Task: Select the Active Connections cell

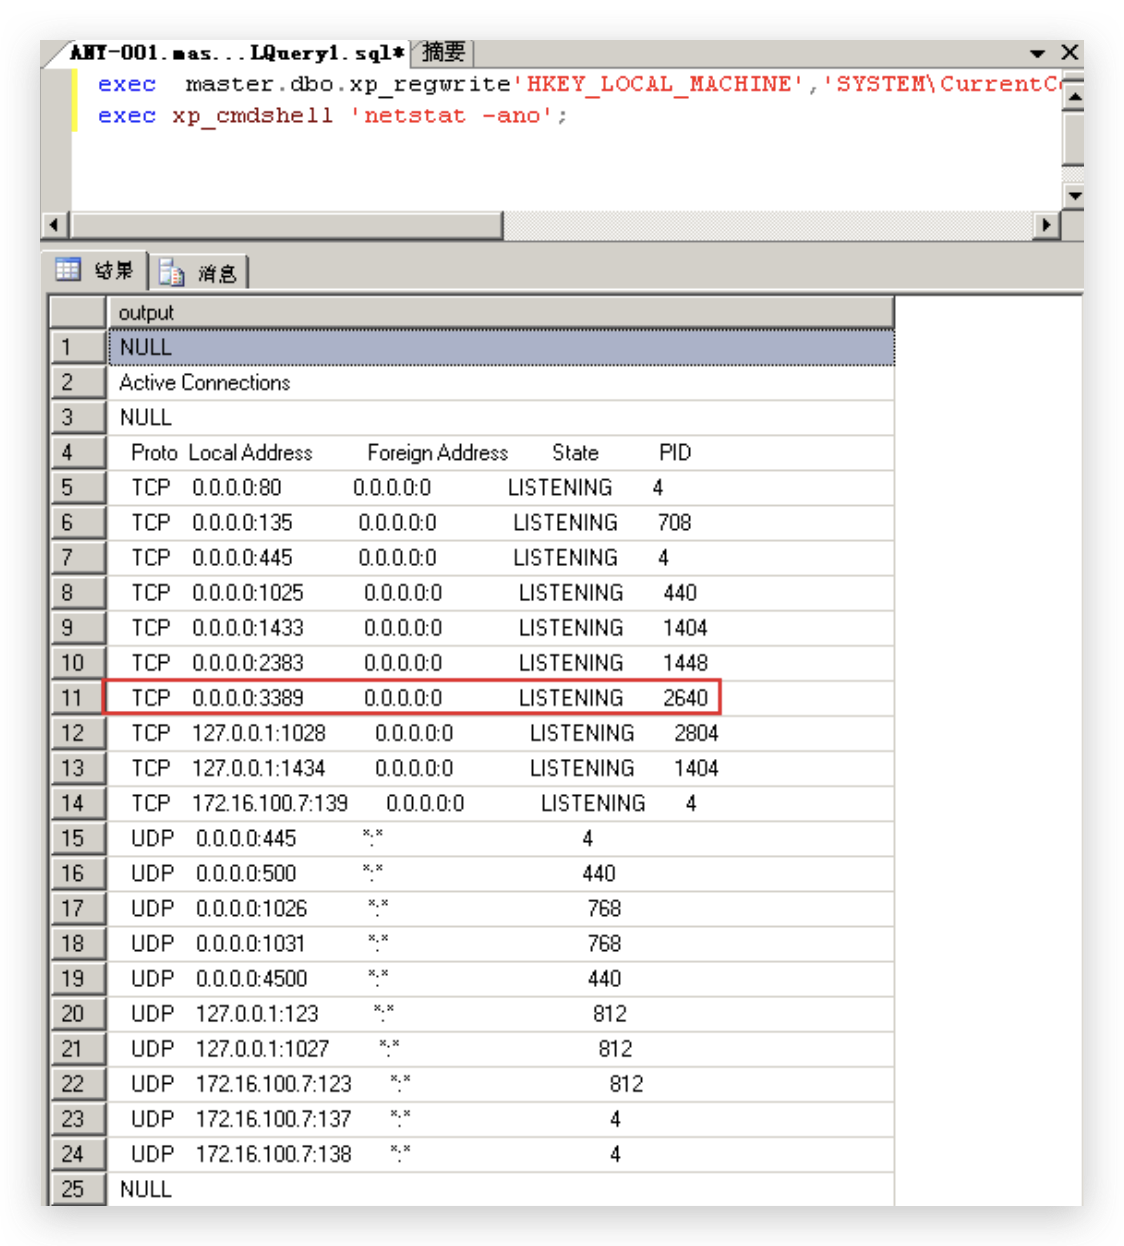Action: pyautogui.click(x=501, y=383)
